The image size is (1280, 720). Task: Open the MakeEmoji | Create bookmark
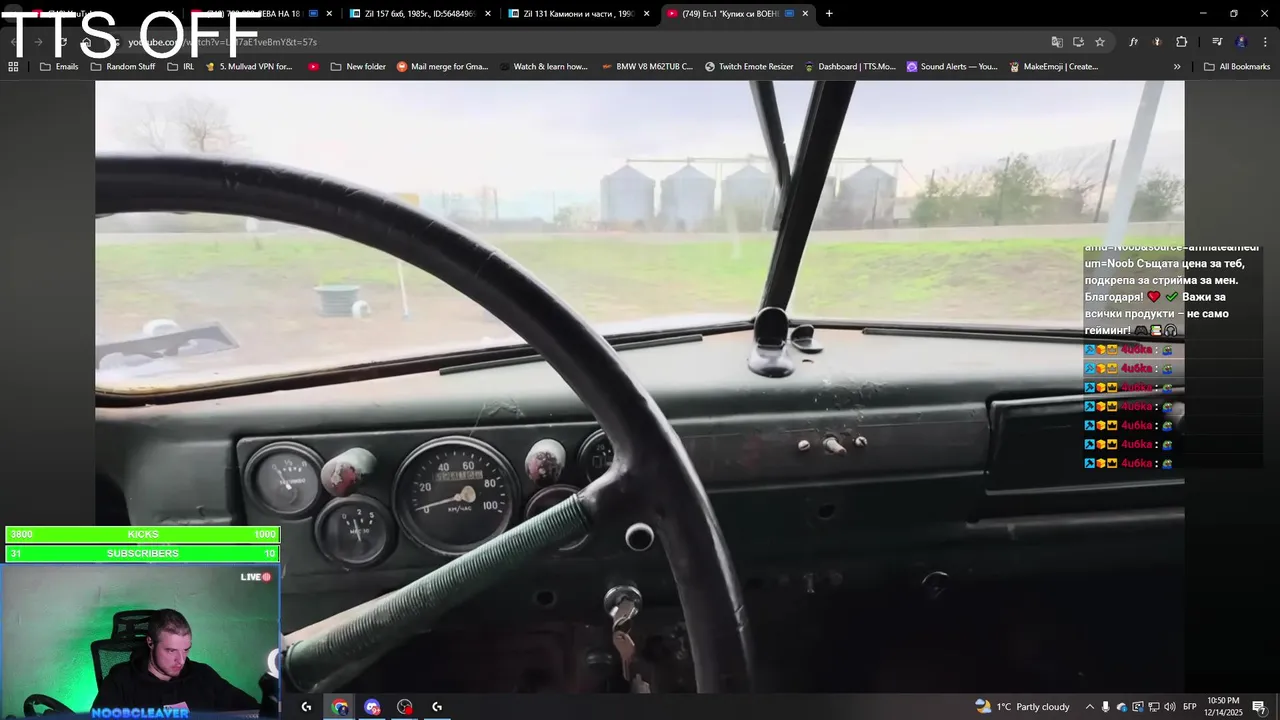1054,67
